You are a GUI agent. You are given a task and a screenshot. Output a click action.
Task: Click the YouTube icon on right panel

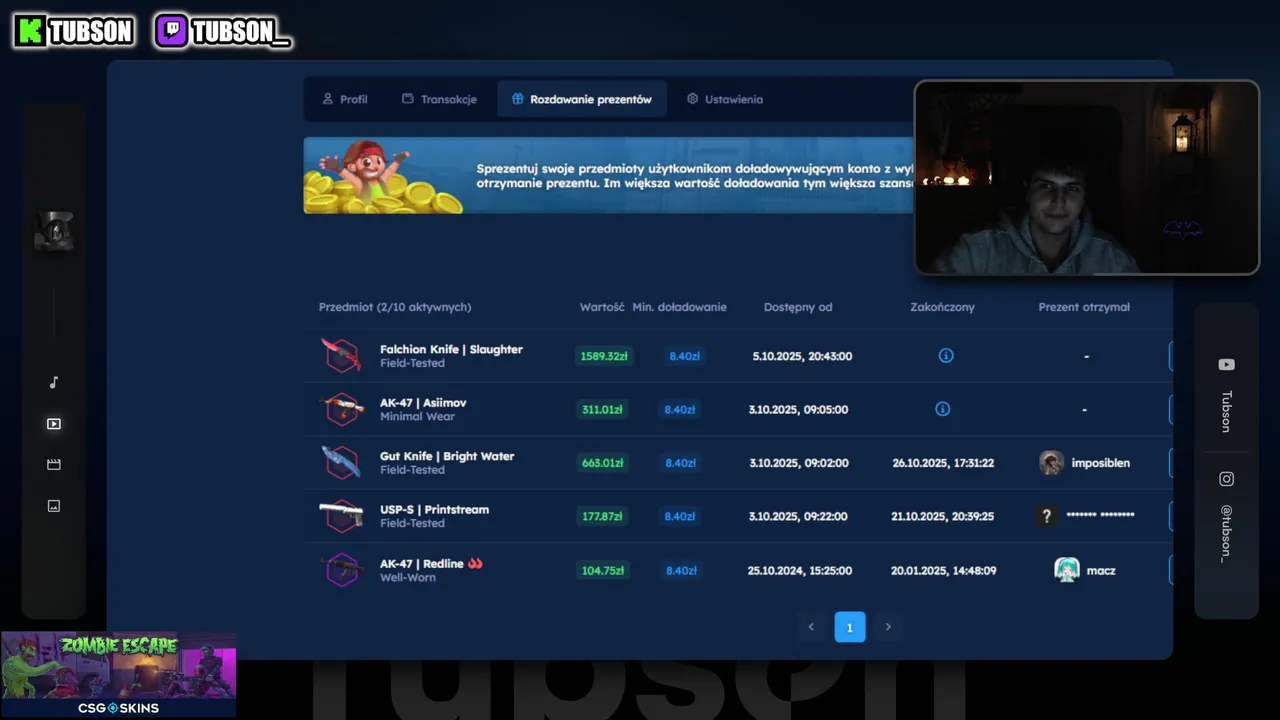pyautogui.click(x=1226, y=365)
